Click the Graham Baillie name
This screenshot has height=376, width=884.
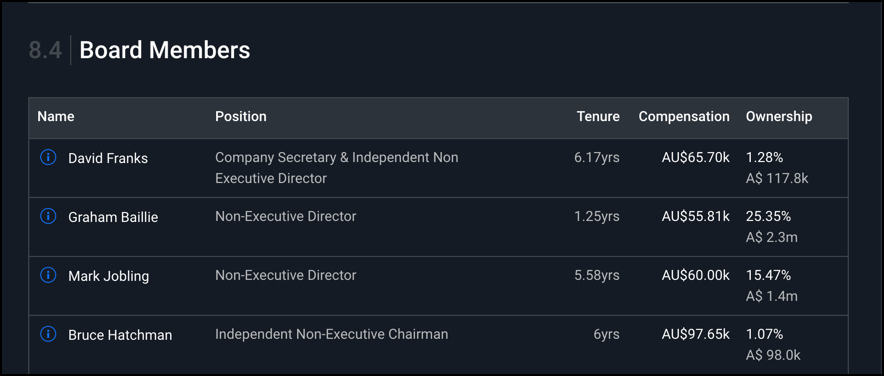pos(113,217)
